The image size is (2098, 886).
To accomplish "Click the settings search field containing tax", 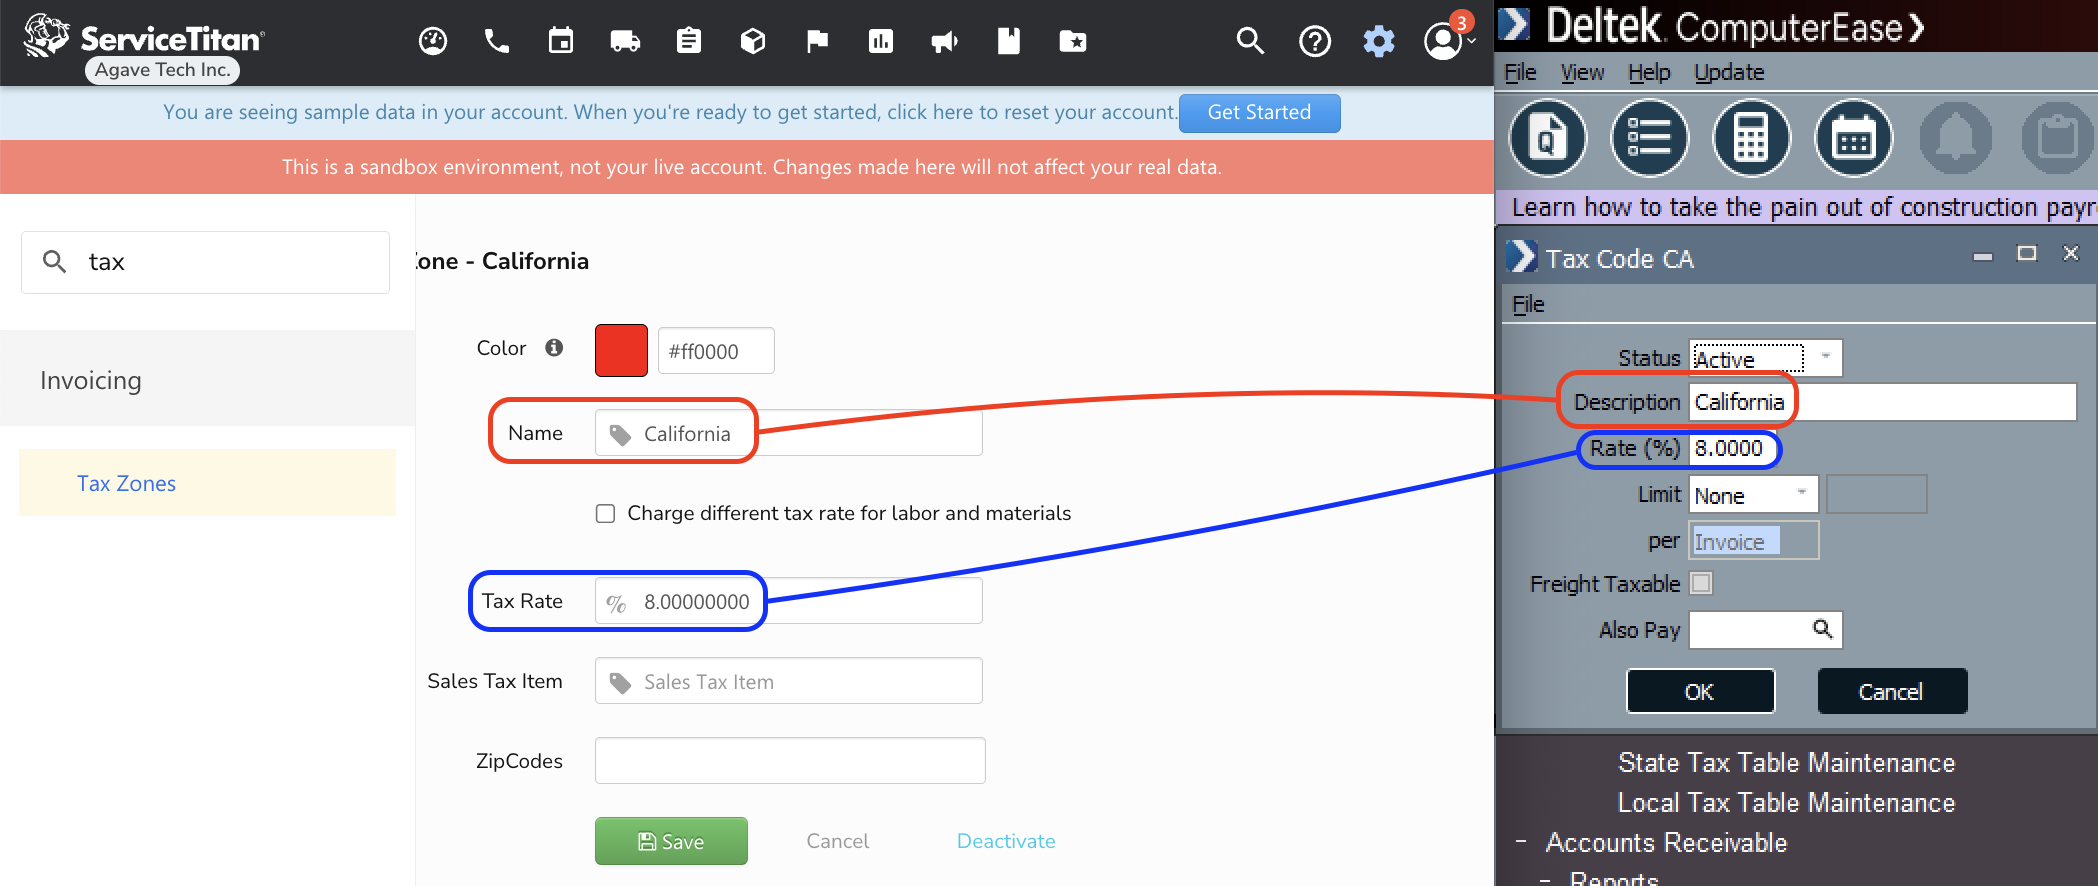I will click(x=205, y=262).
